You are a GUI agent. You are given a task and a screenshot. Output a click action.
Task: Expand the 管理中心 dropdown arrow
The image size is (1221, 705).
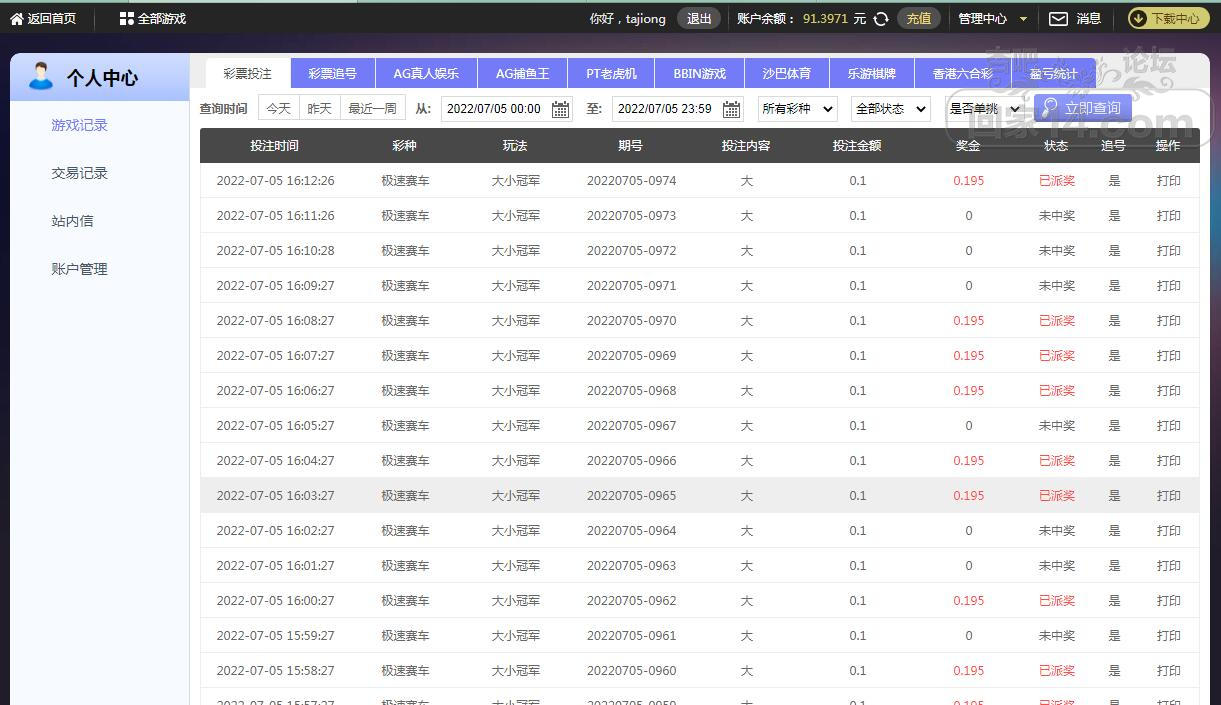click(x=1023, y=19)
